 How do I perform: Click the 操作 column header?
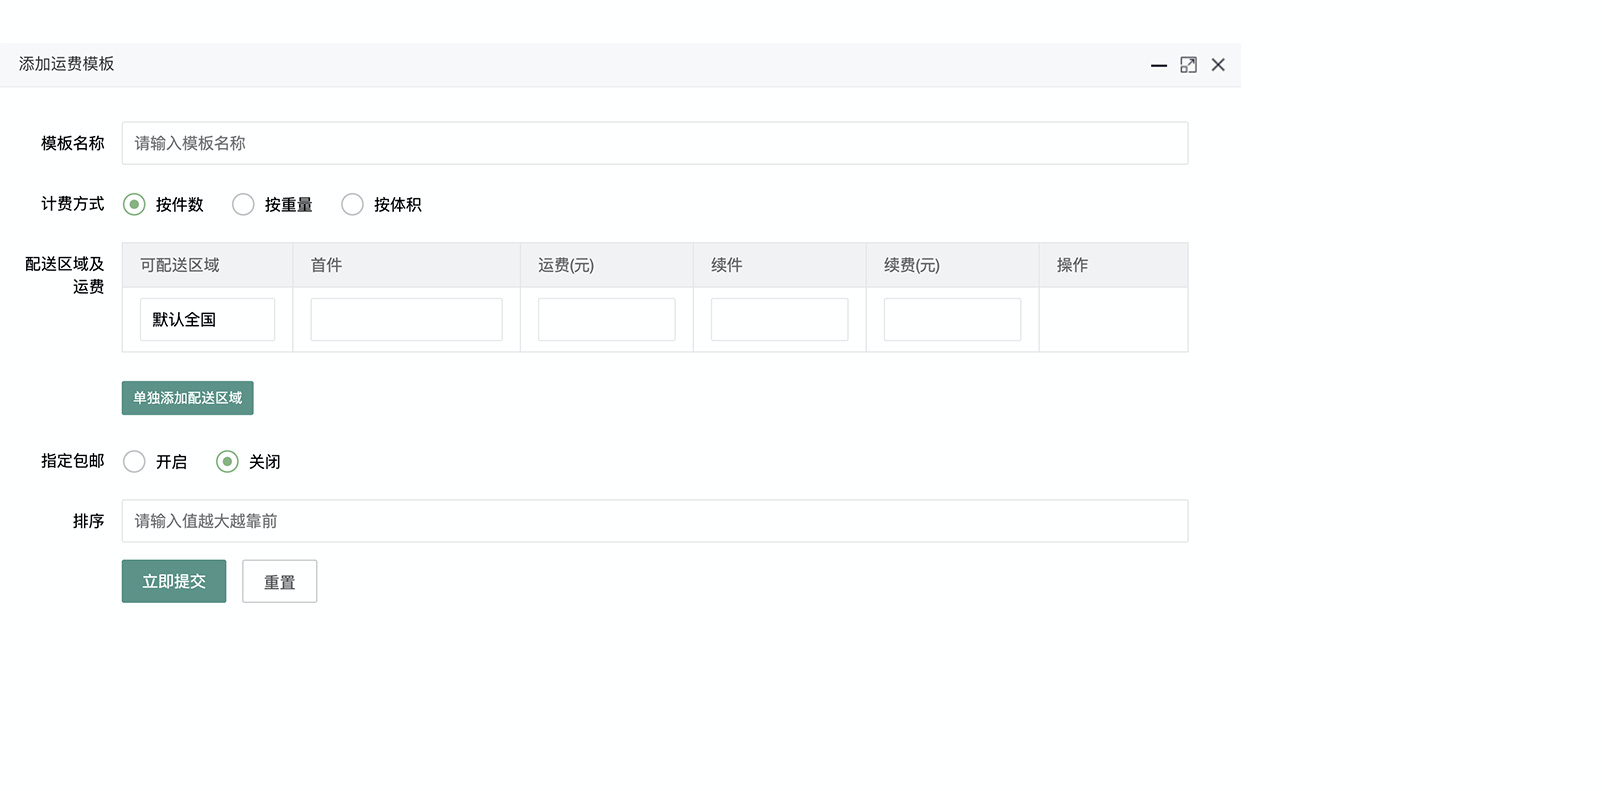[x=1114, y=265]
